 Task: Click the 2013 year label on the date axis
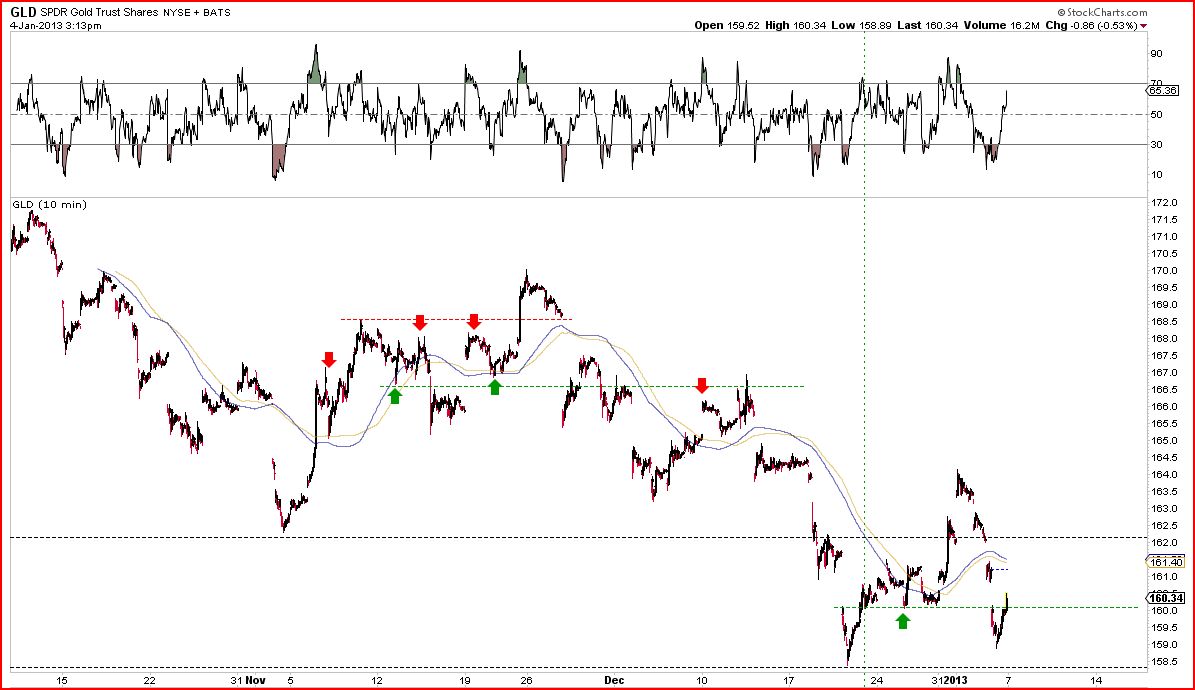click(x=956, y=680)
